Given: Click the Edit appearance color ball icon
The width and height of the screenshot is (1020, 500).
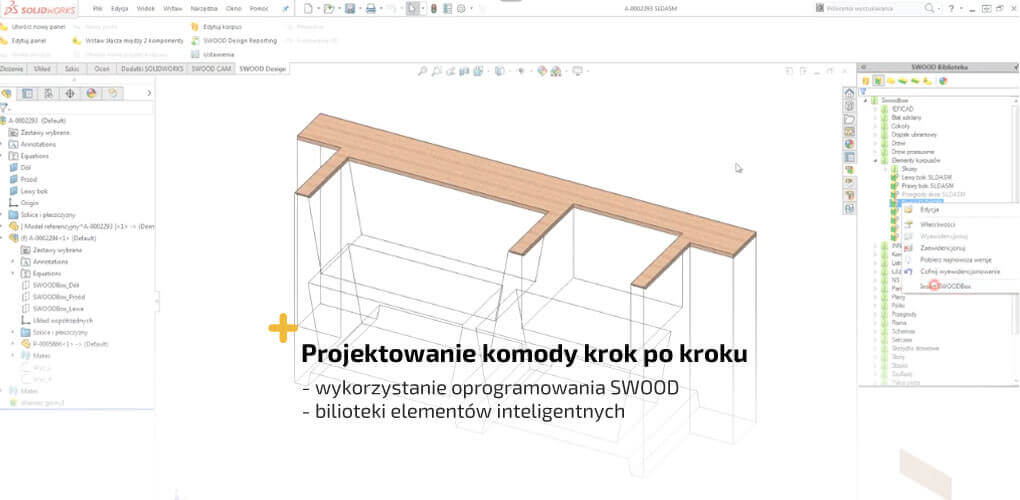Looking at the screenshot, I should (x=542, y=71).
